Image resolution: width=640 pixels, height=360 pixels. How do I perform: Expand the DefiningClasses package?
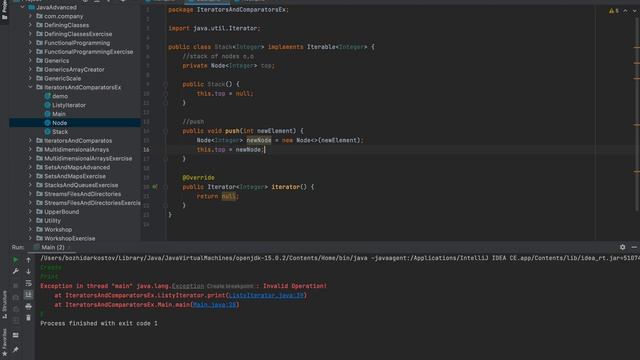coord(30,25)
